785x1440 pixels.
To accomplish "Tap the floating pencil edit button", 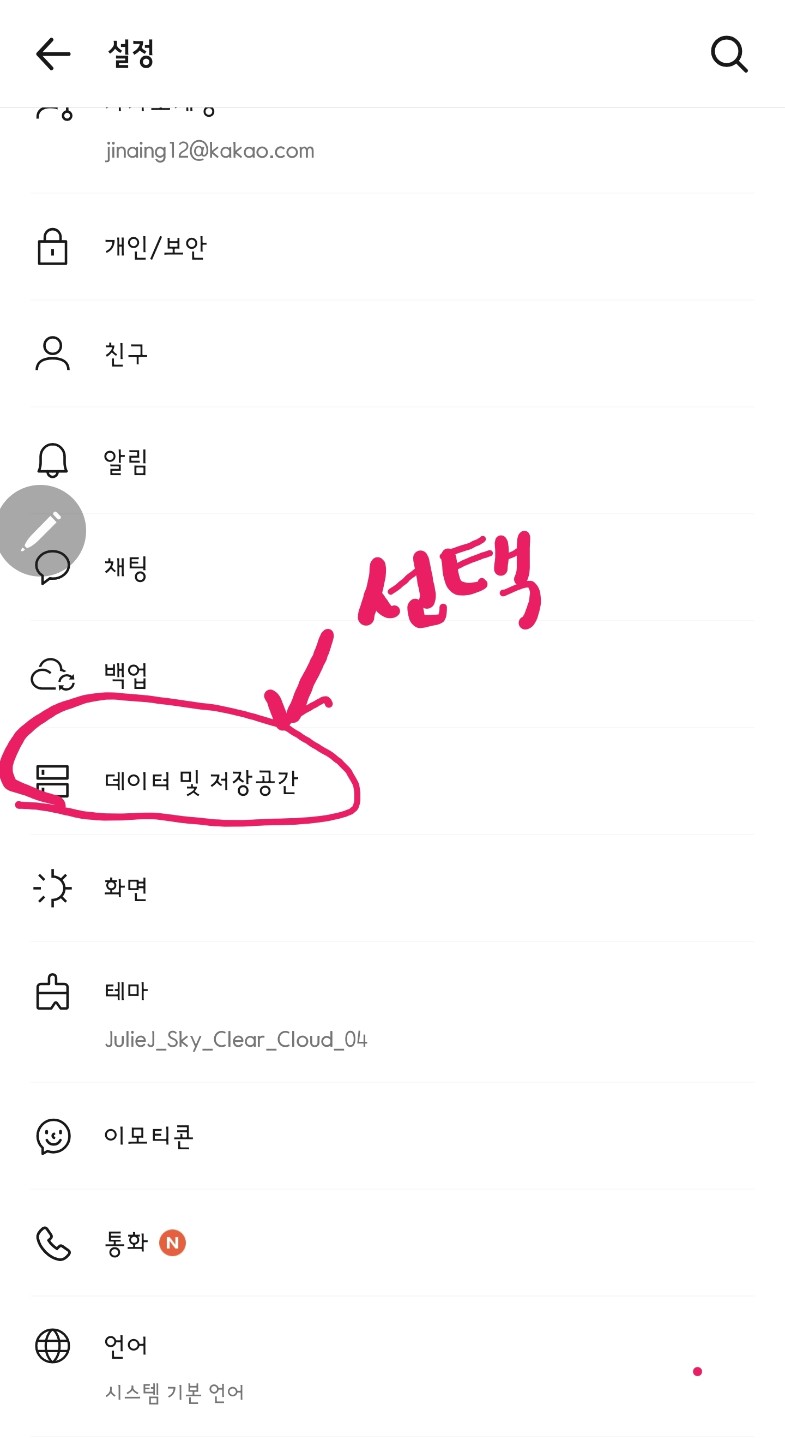I will [x=41, y=530].
